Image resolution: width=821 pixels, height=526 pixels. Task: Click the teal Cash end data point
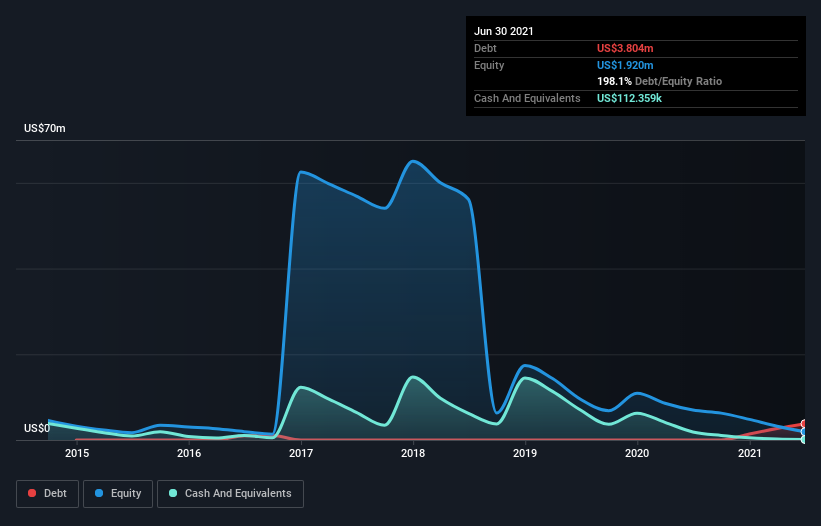point(804,440)
